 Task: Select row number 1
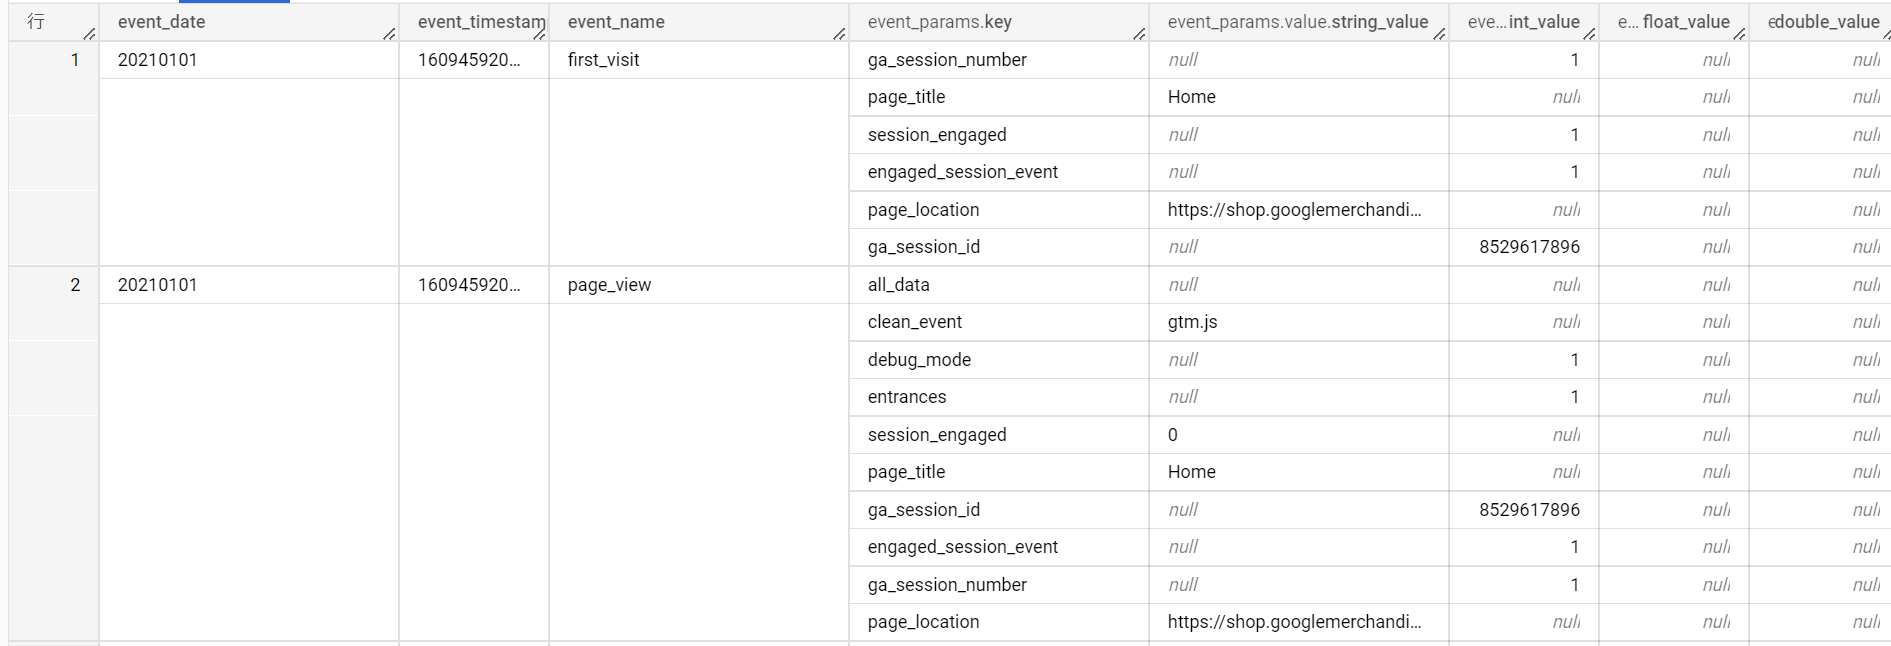click(x=75, y=59)
